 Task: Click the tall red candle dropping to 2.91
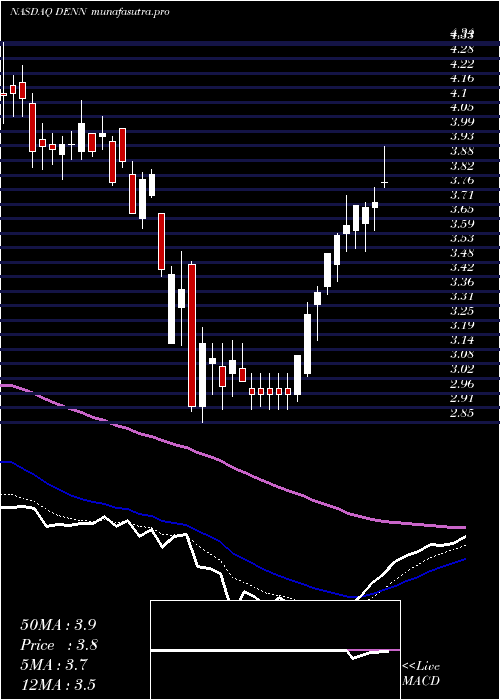pyautogui.click(x=192, y=335)
